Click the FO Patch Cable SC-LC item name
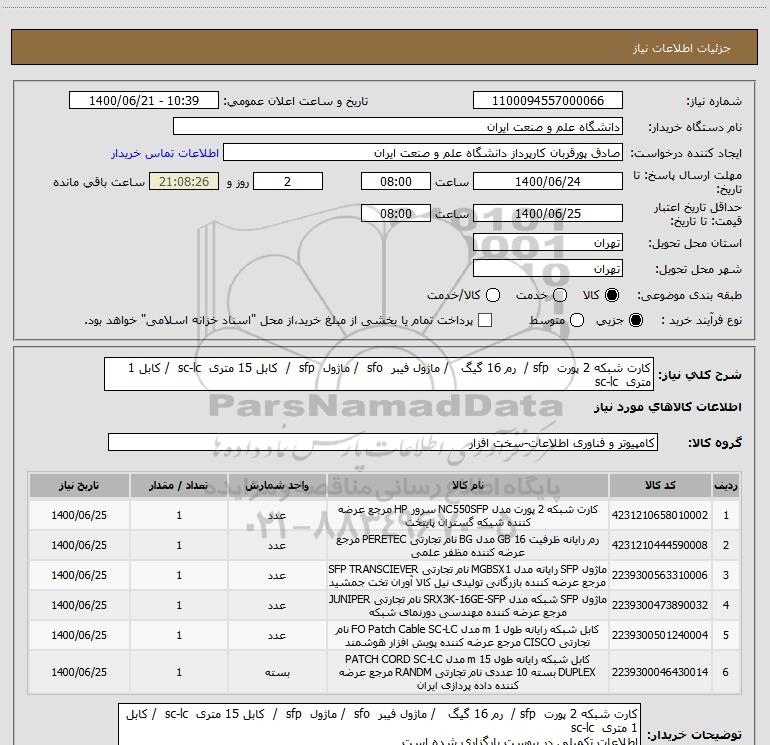The image size is (770, 745). point(468,635)
